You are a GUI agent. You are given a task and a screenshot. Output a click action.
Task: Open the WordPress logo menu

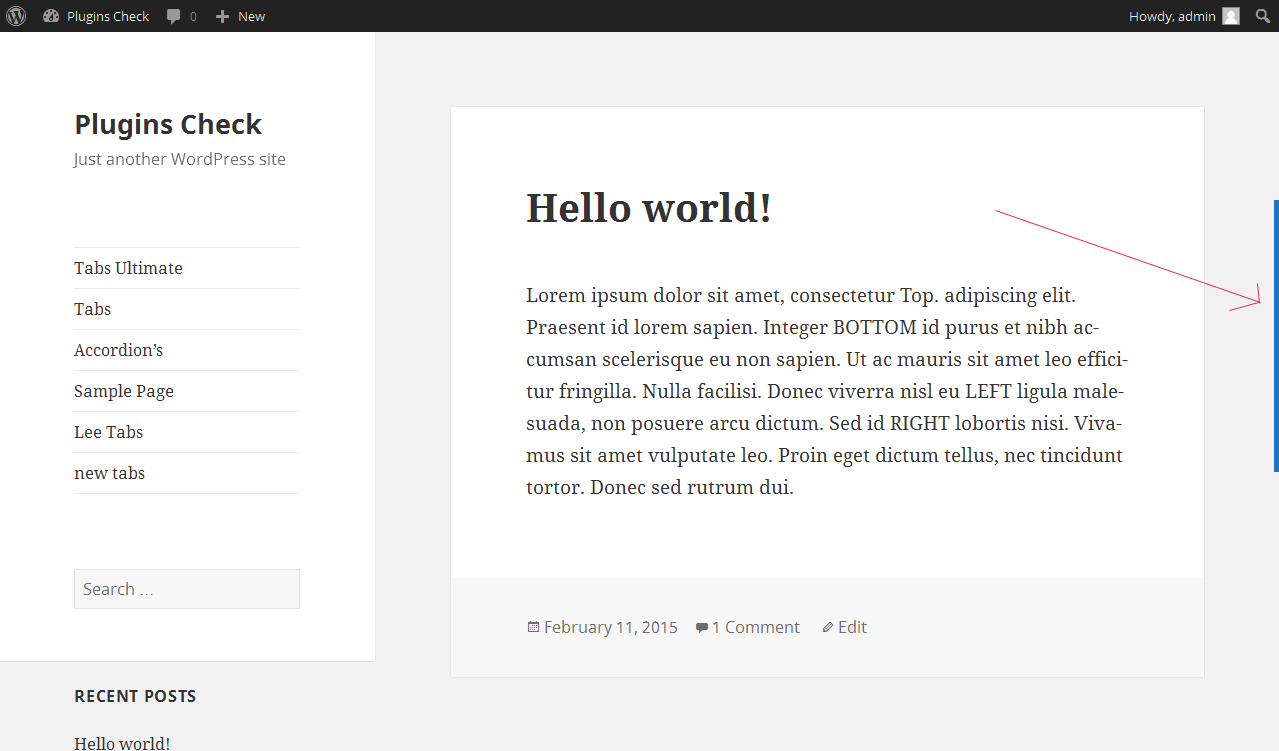click(16, 16)
